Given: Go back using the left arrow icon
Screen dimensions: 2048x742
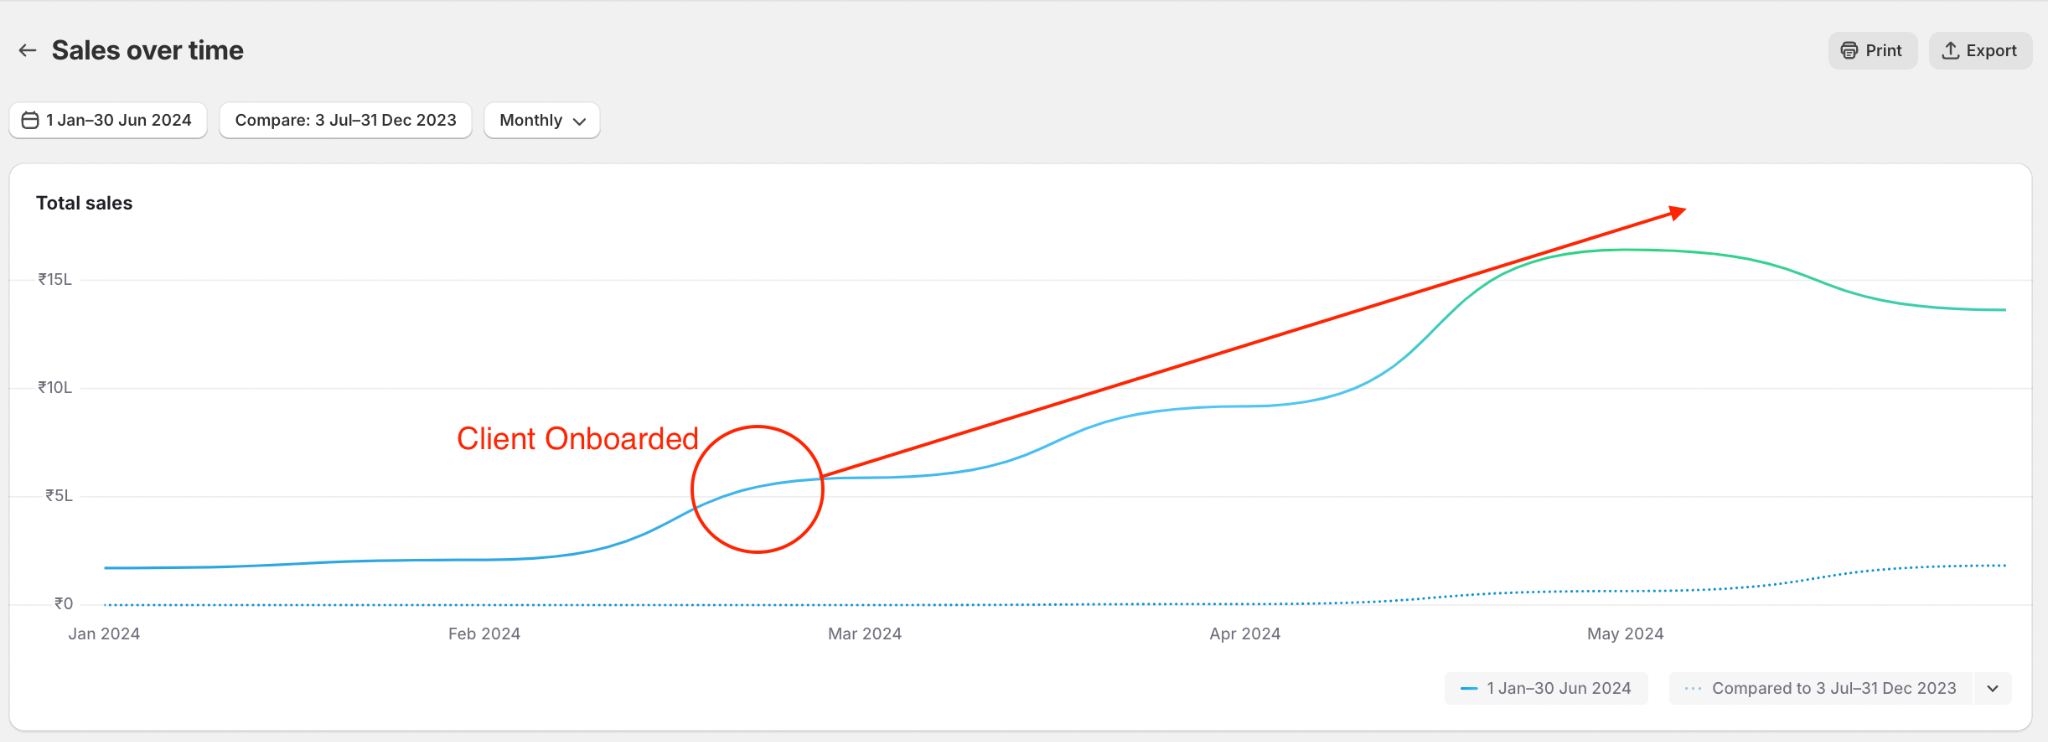Looking at the screenshot, I should coord(28,51).
